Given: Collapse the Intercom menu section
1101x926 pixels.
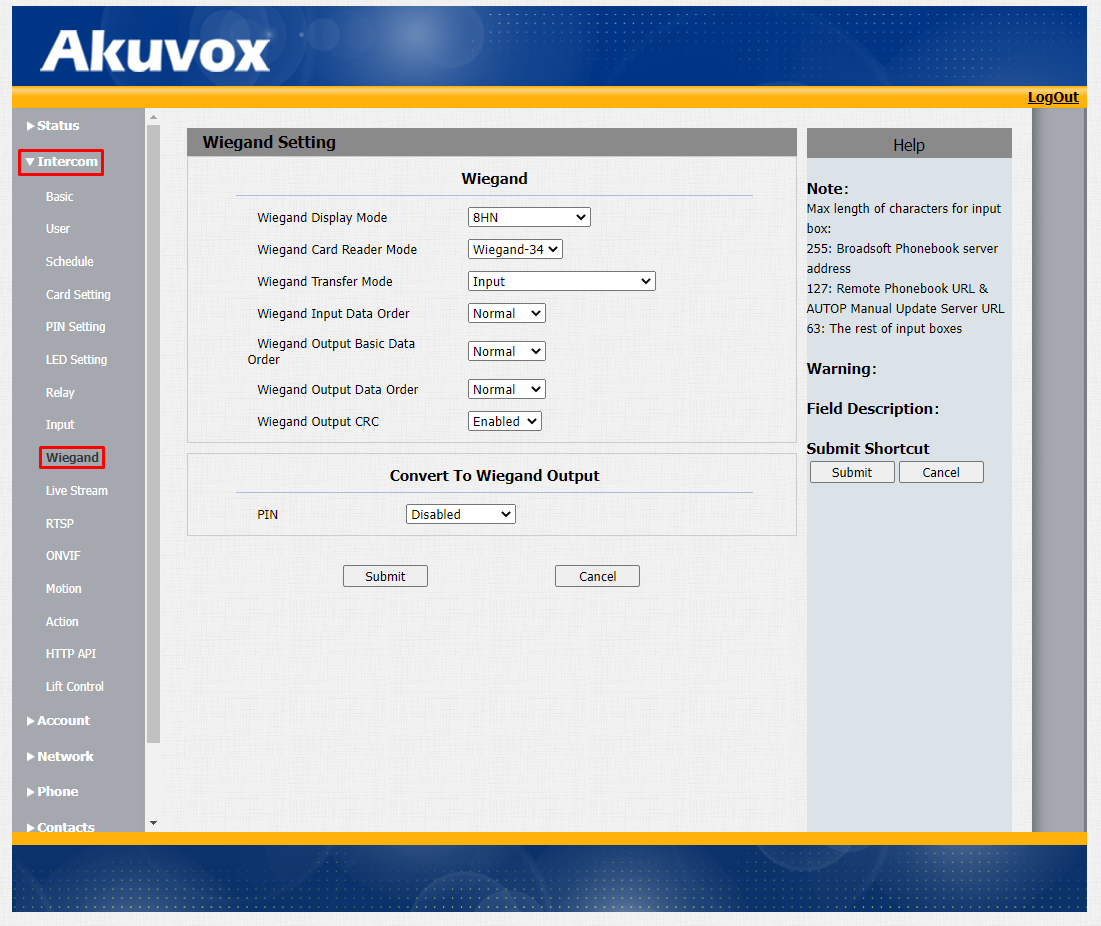Looking at the screenshot, I should pos(62,162).
